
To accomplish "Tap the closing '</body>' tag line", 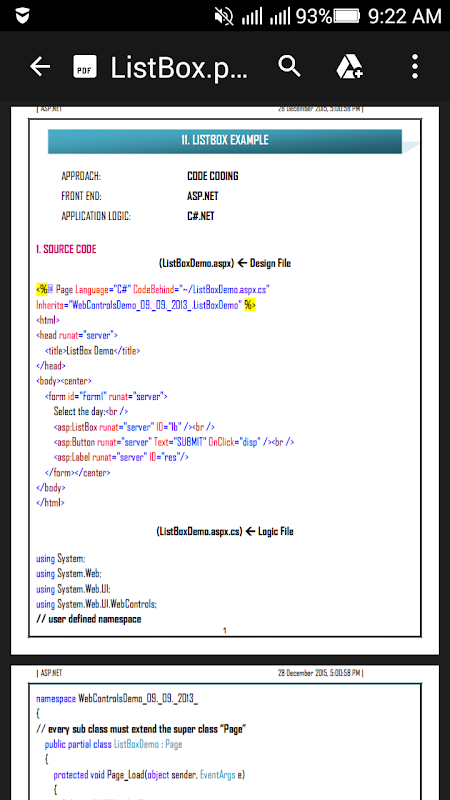I will (51, 488).
